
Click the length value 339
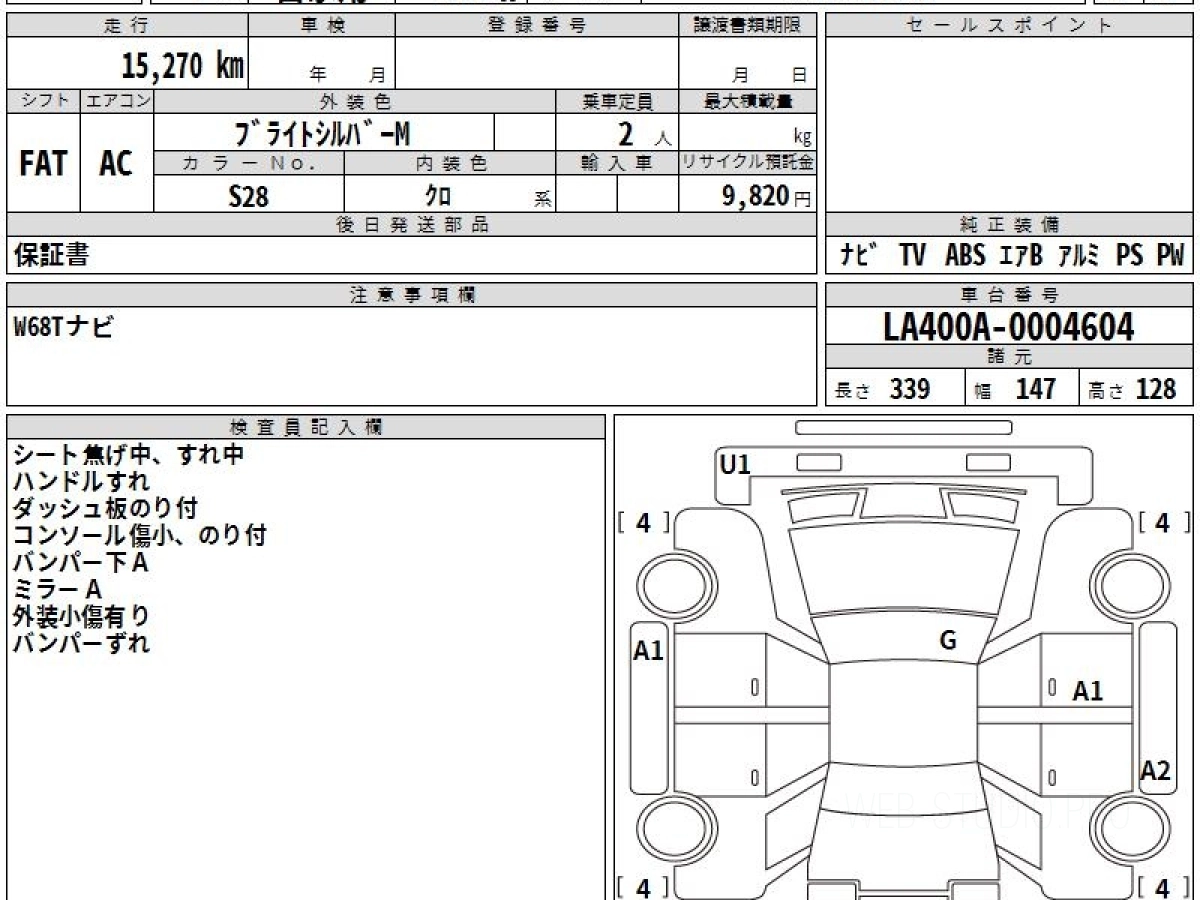coord(910,389)
